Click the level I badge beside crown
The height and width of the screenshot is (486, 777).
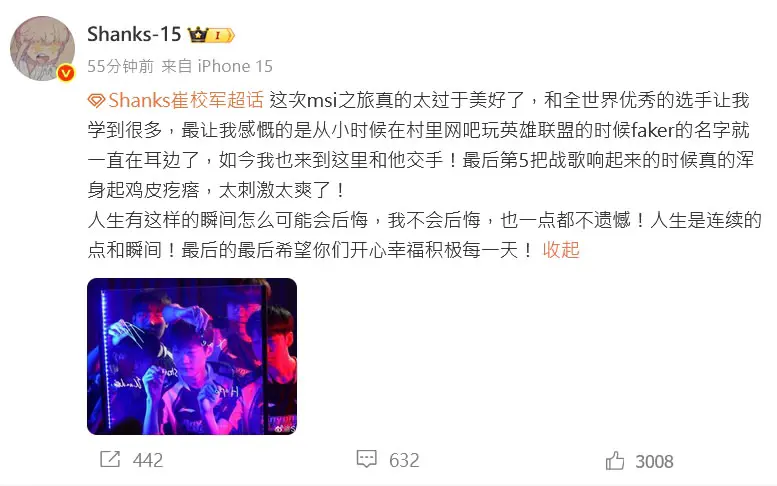click(221, 36)
